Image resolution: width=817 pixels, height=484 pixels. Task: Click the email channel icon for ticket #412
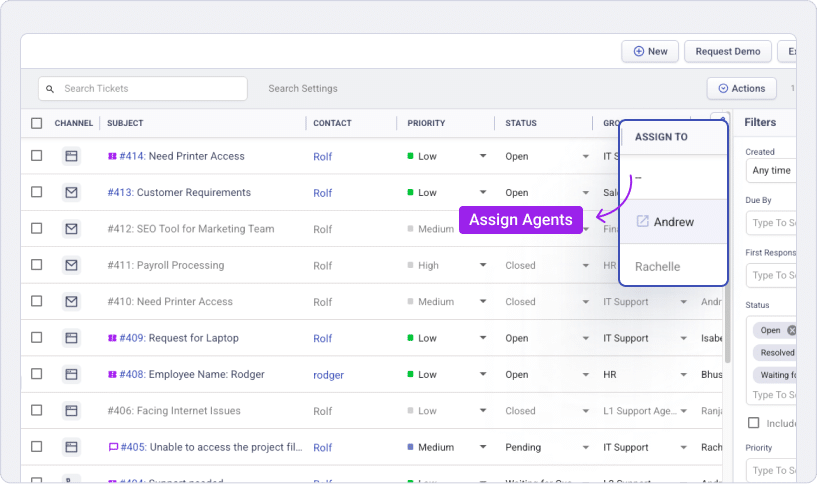click(71, 229)
